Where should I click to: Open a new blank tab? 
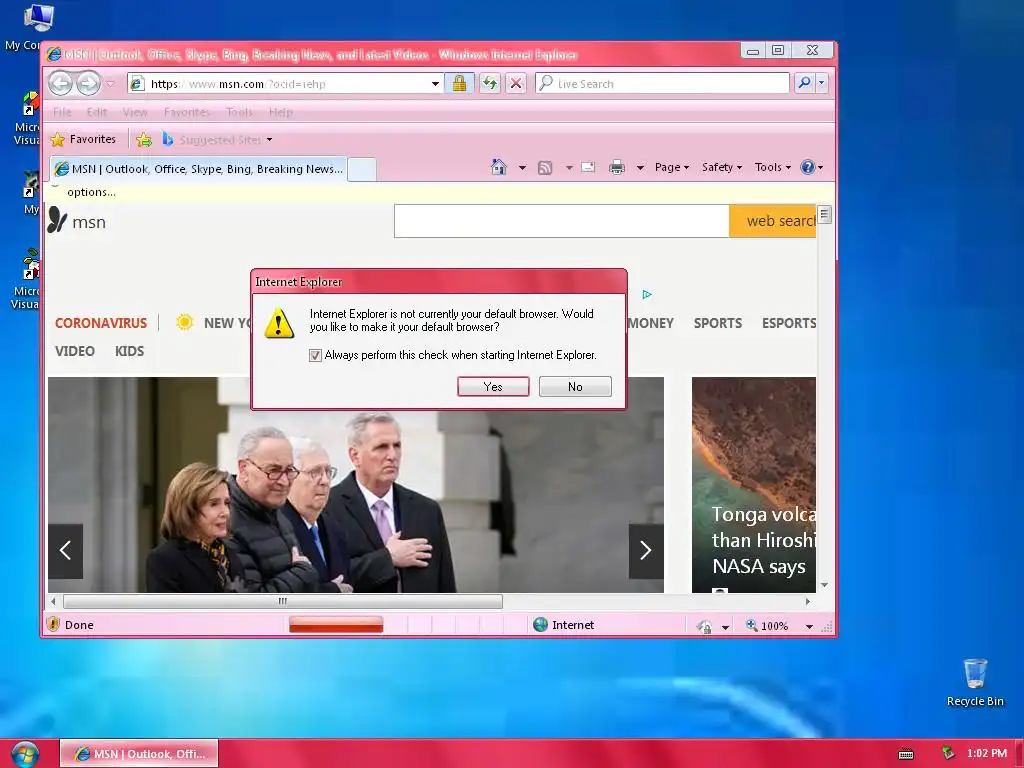tap(361, 169)
